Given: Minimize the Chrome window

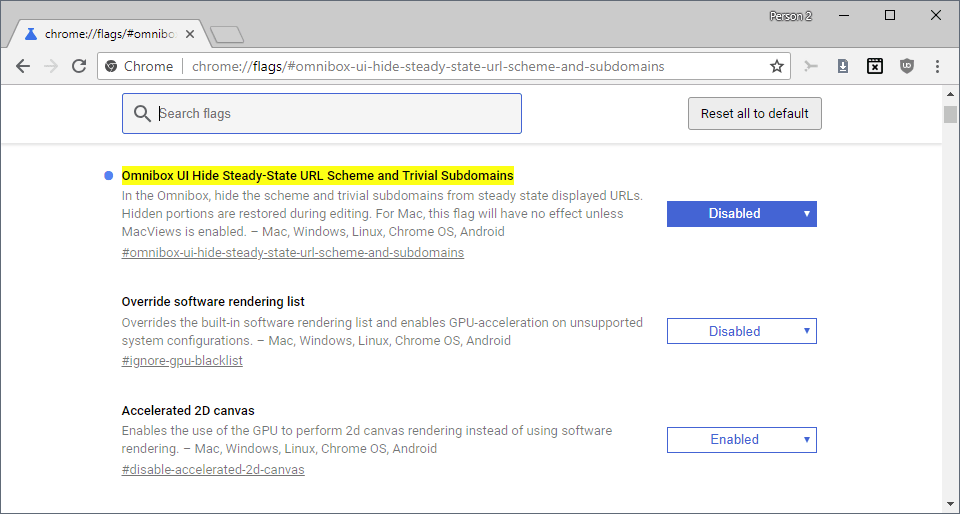Looking at the screenshot, I should click(x=844, y=16).
